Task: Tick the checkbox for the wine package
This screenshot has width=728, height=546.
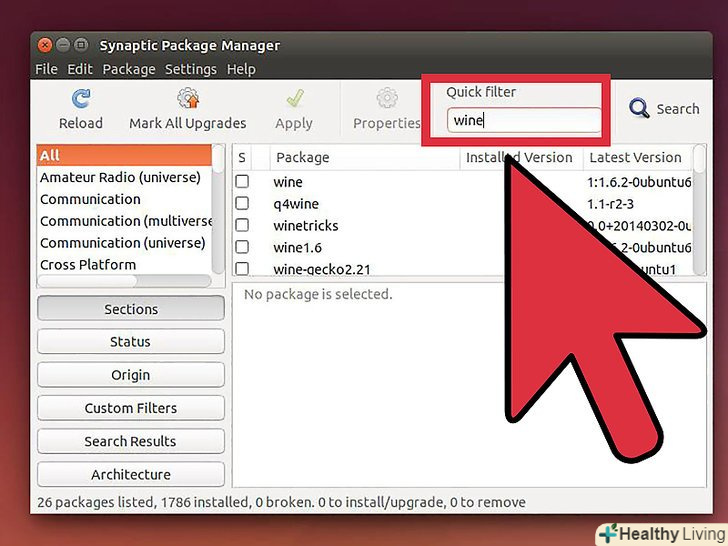Action: click(x=242, y=181)
